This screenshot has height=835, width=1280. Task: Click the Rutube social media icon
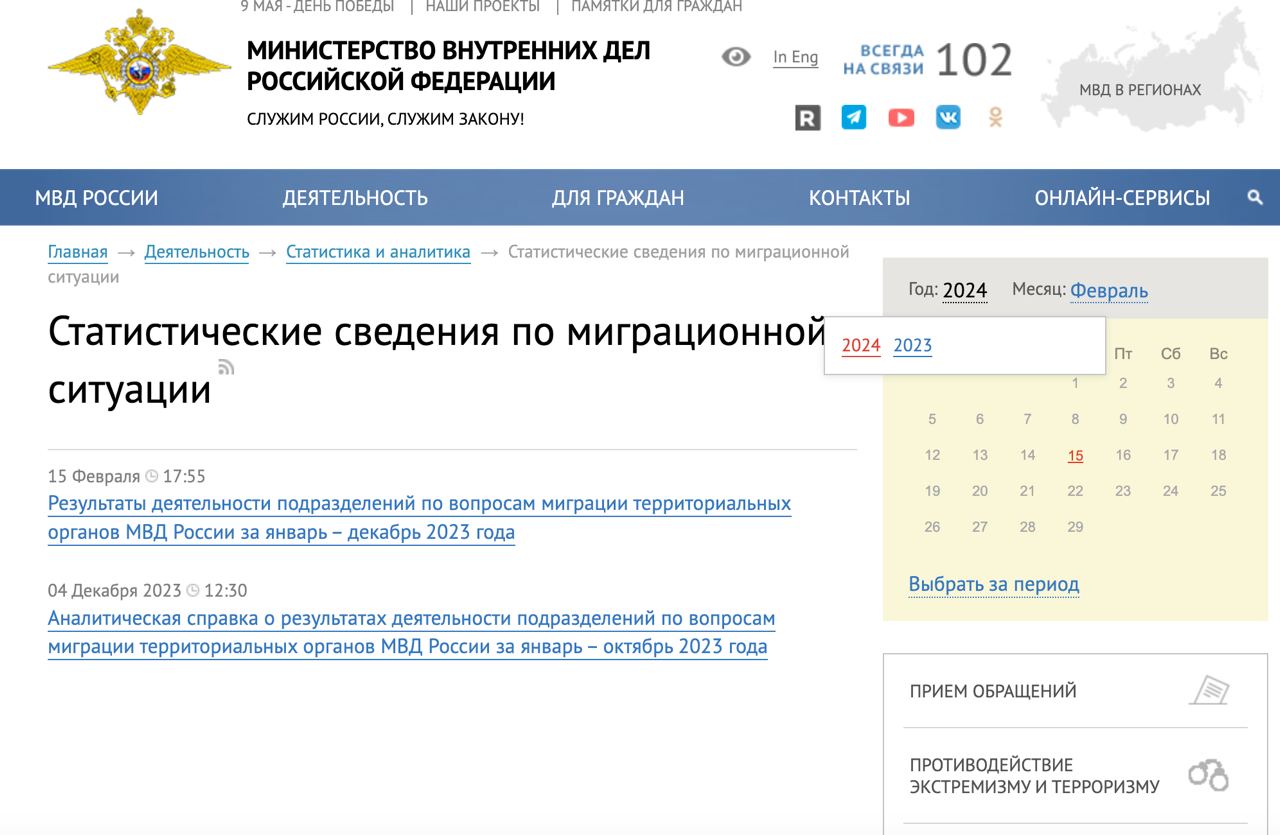pos(807,117)
